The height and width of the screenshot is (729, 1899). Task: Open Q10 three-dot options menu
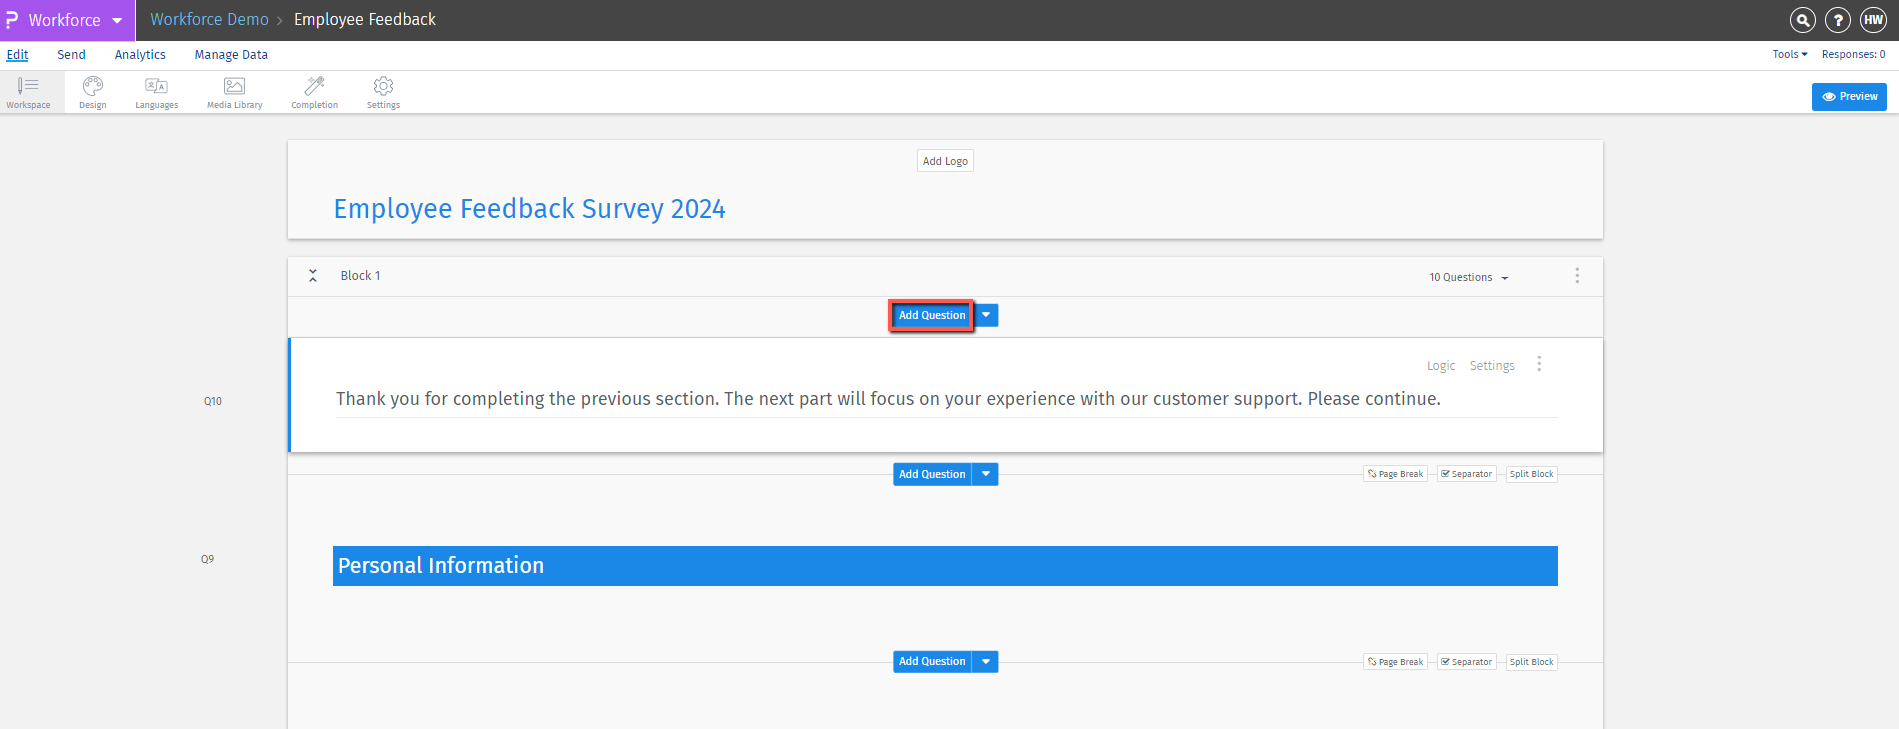[1539, 364]
